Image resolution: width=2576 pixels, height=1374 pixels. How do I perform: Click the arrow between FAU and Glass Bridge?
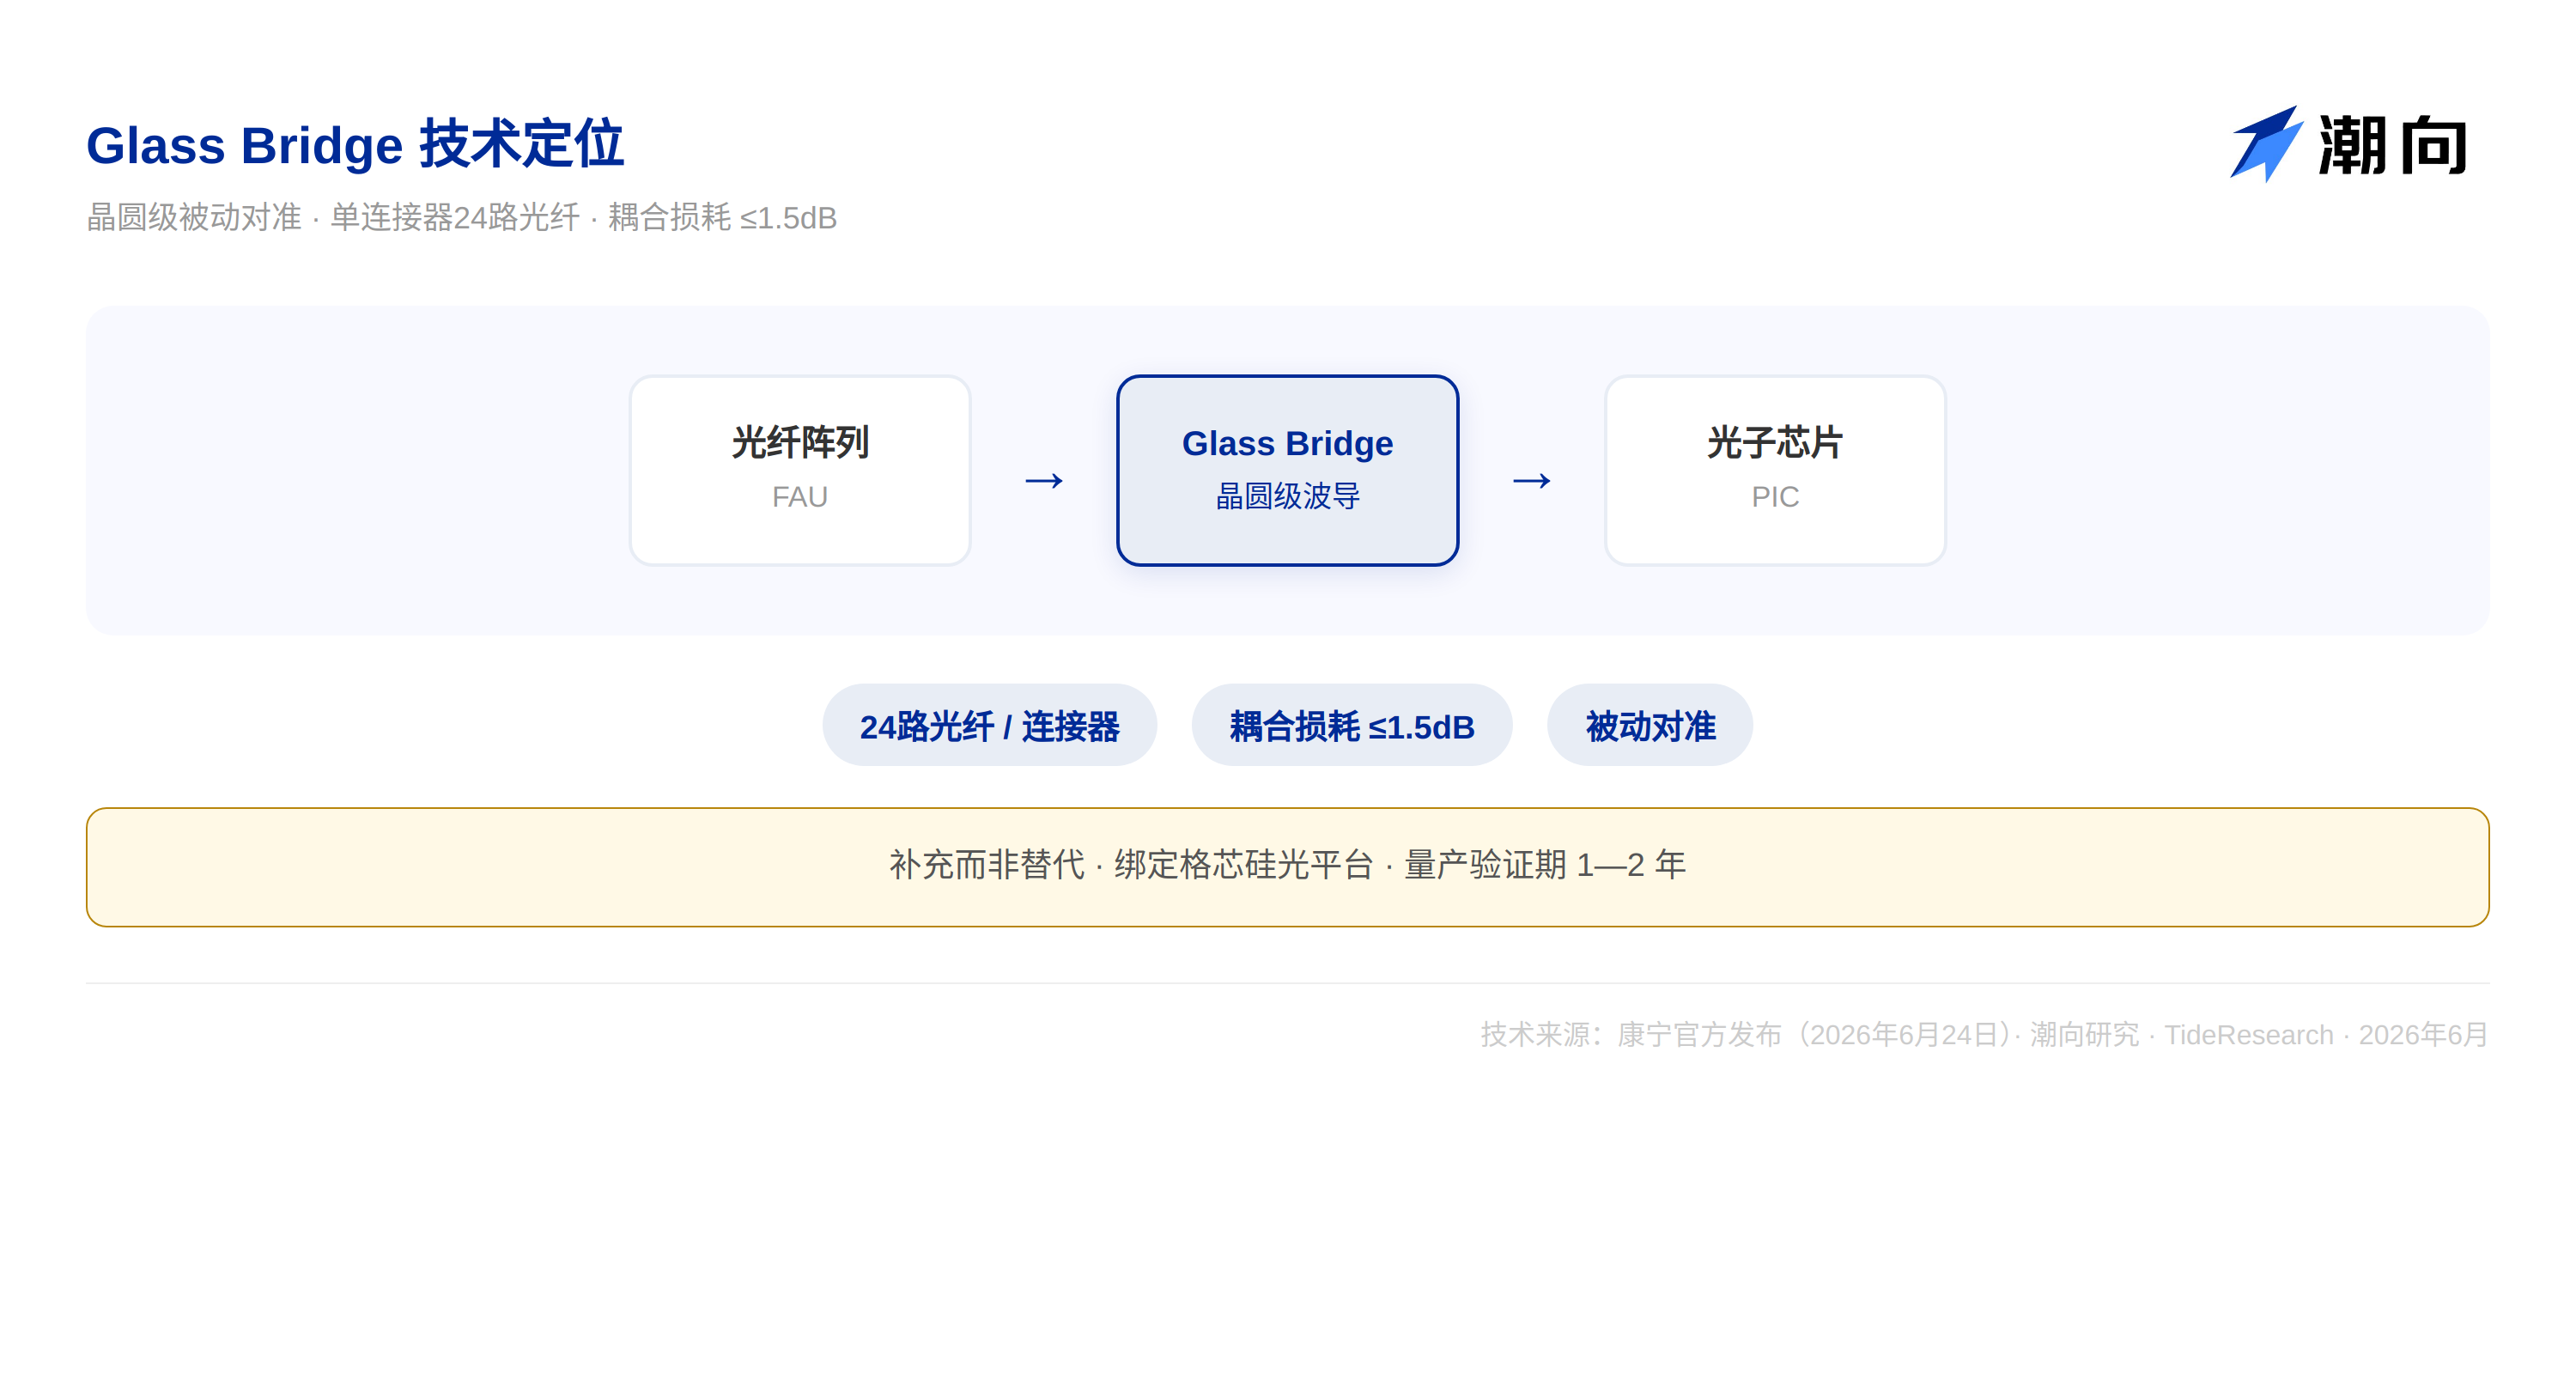[1044, 481]
